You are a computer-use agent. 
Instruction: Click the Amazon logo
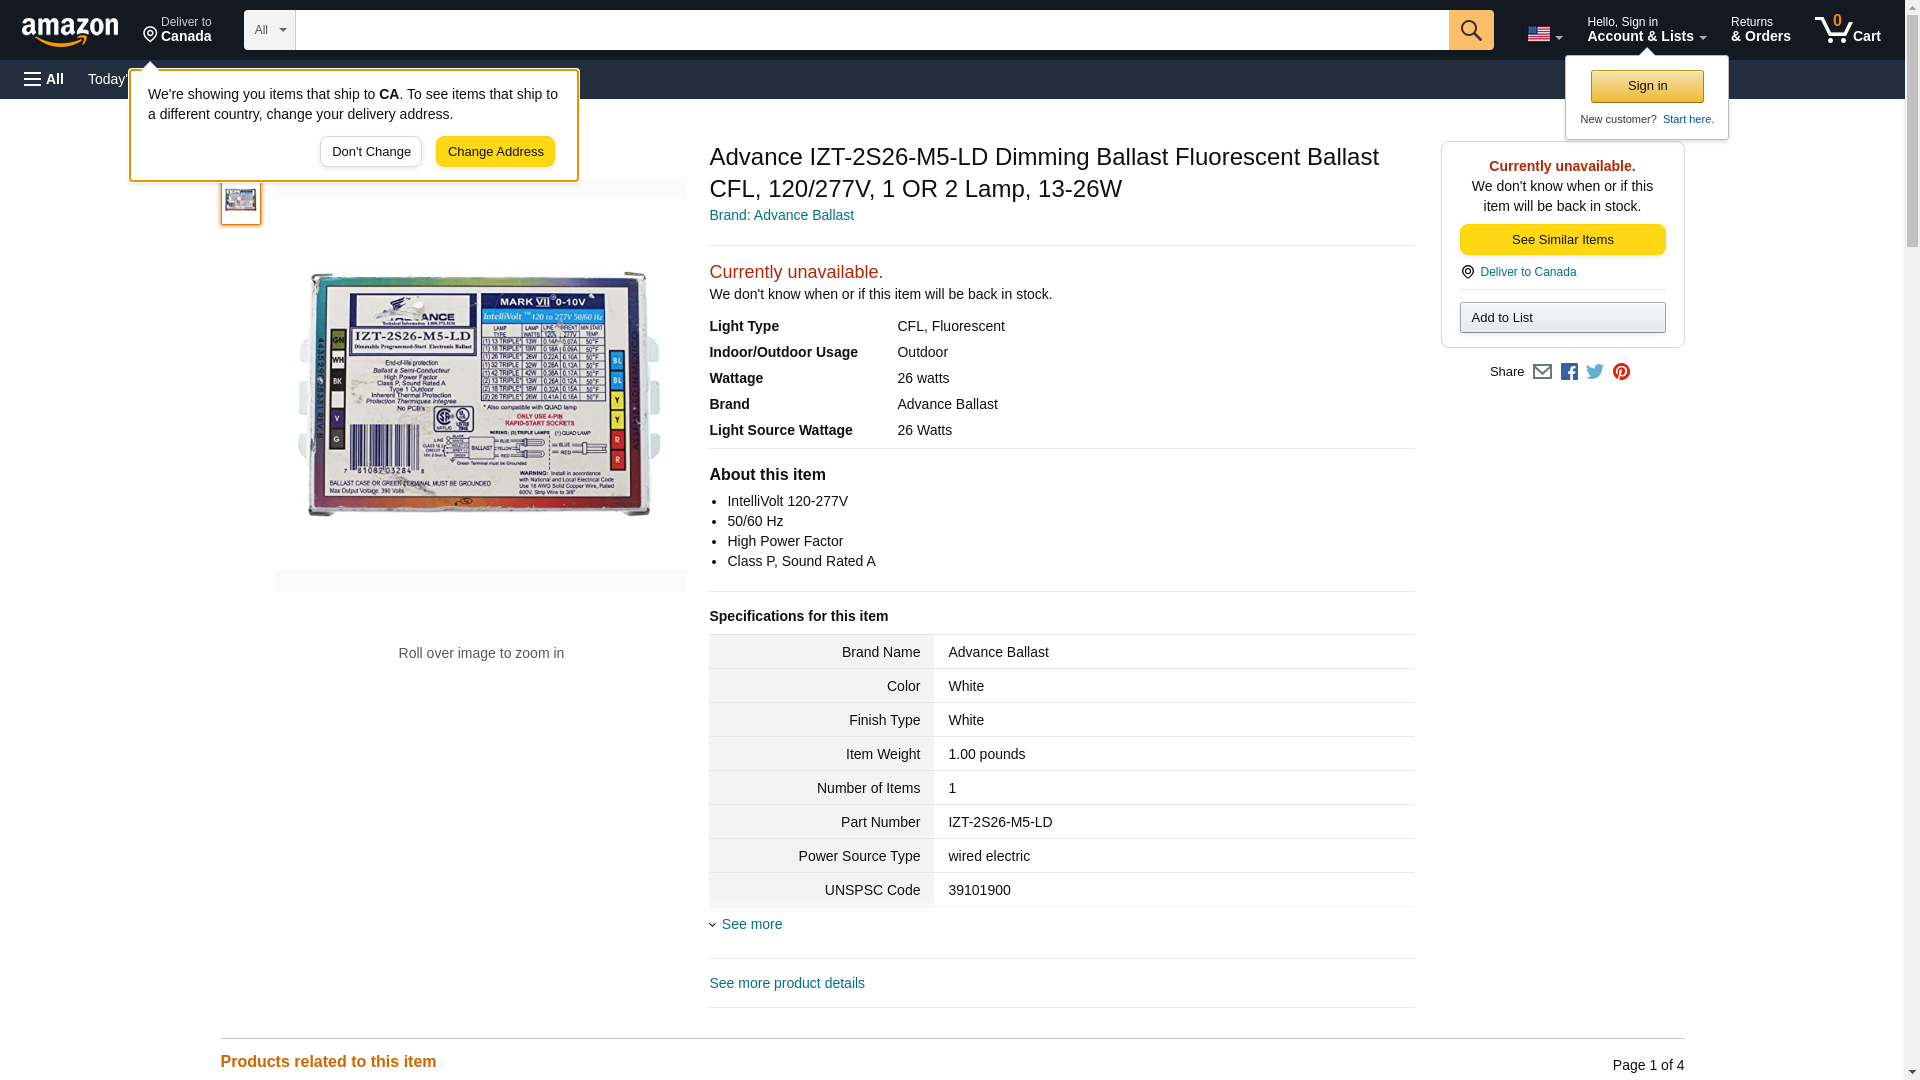[70, 31]
